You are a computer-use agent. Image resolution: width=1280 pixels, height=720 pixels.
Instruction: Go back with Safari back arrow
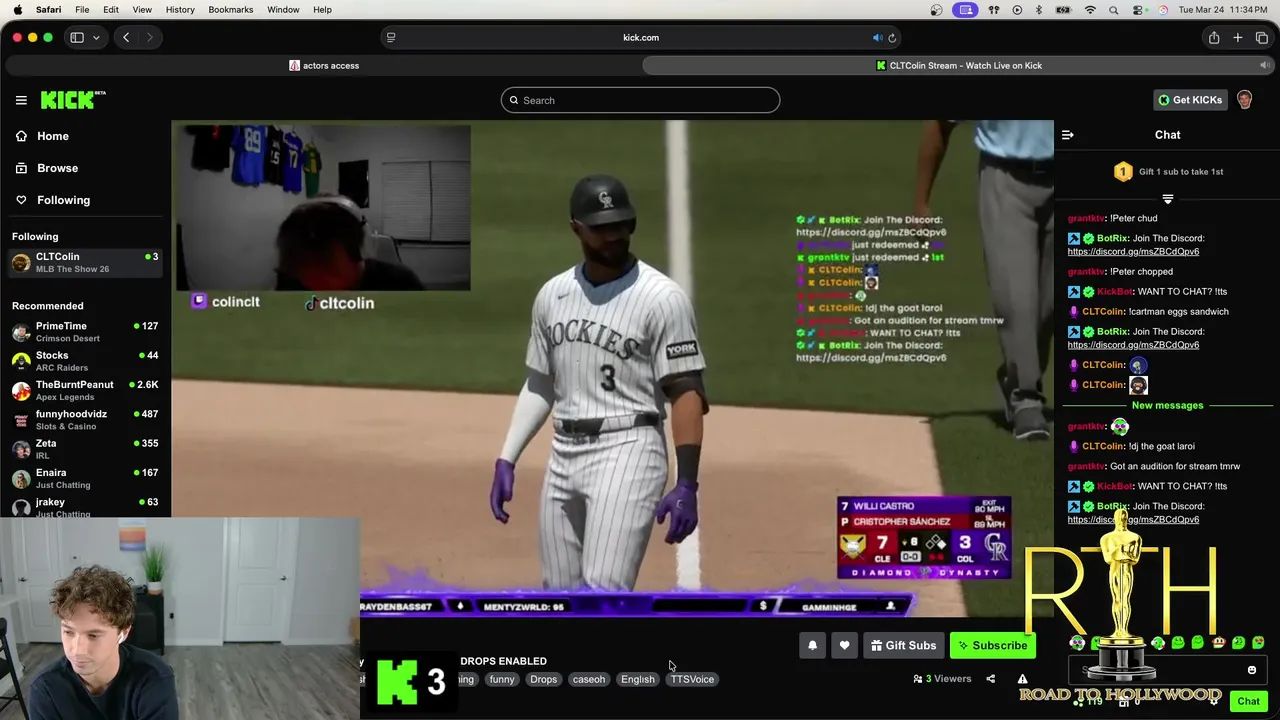coord(126,37)
